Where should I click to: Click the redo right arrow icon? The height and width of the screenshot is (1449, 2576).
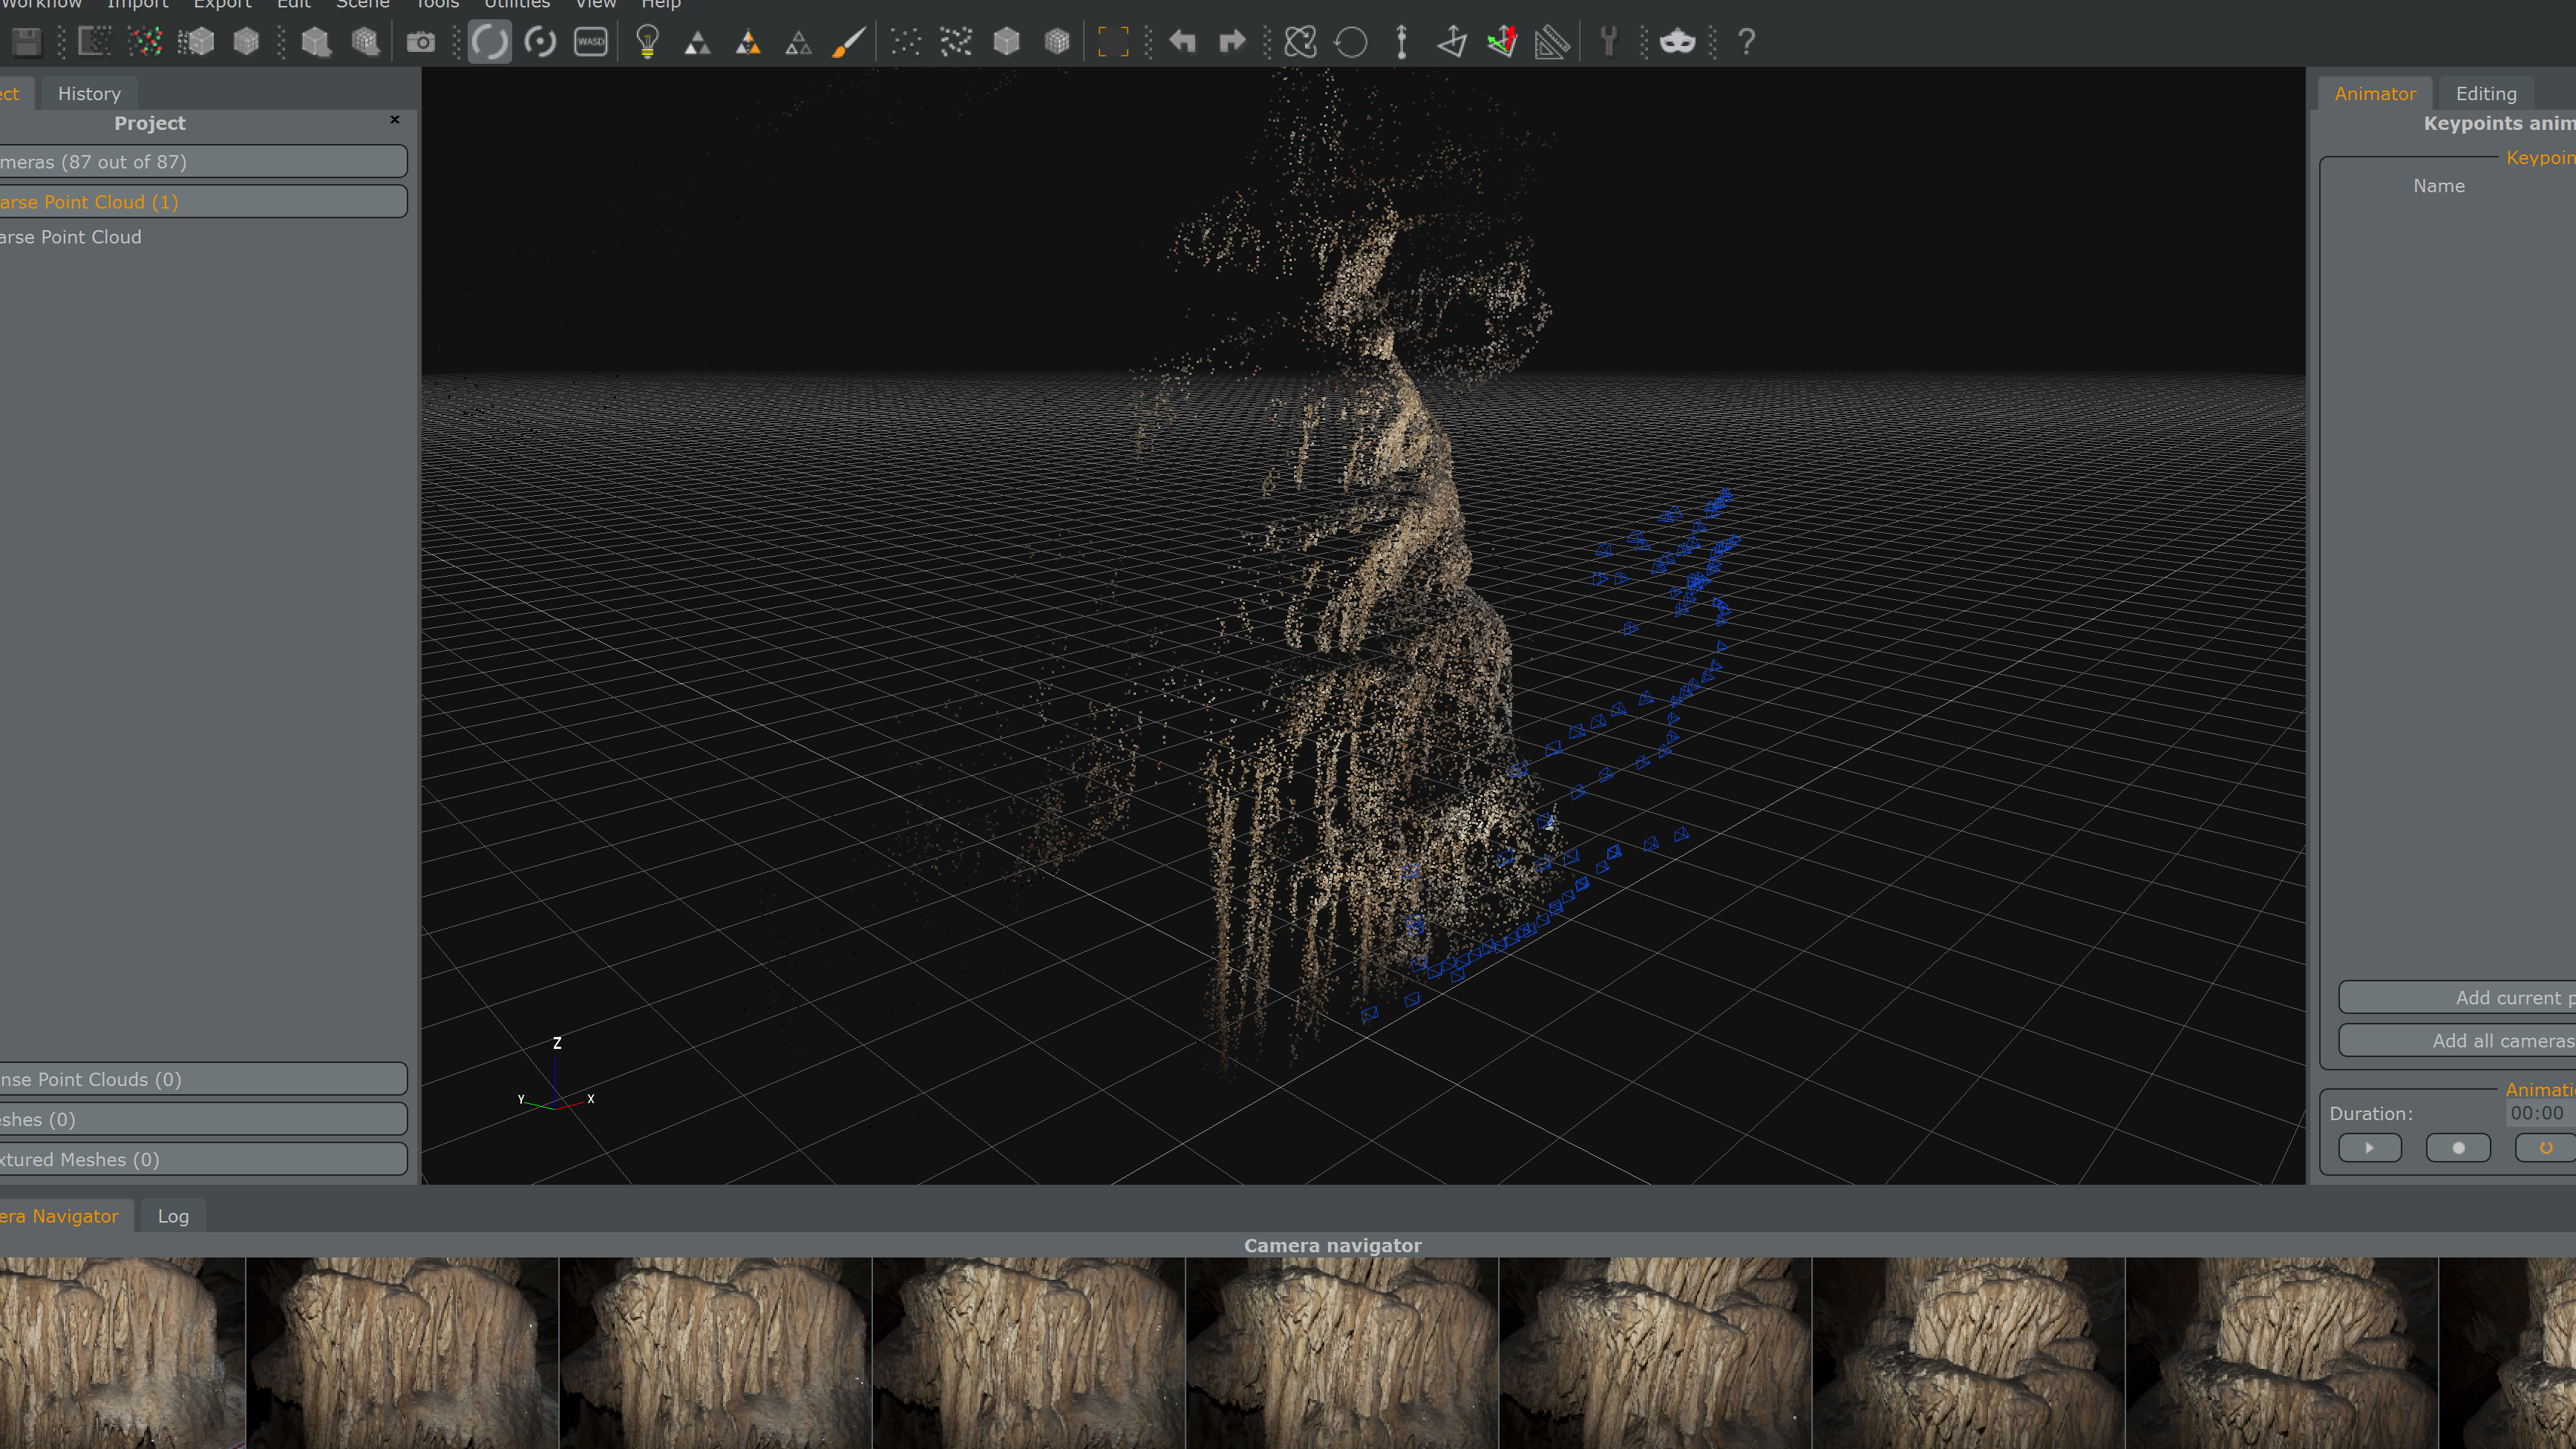click(1232, 42)
